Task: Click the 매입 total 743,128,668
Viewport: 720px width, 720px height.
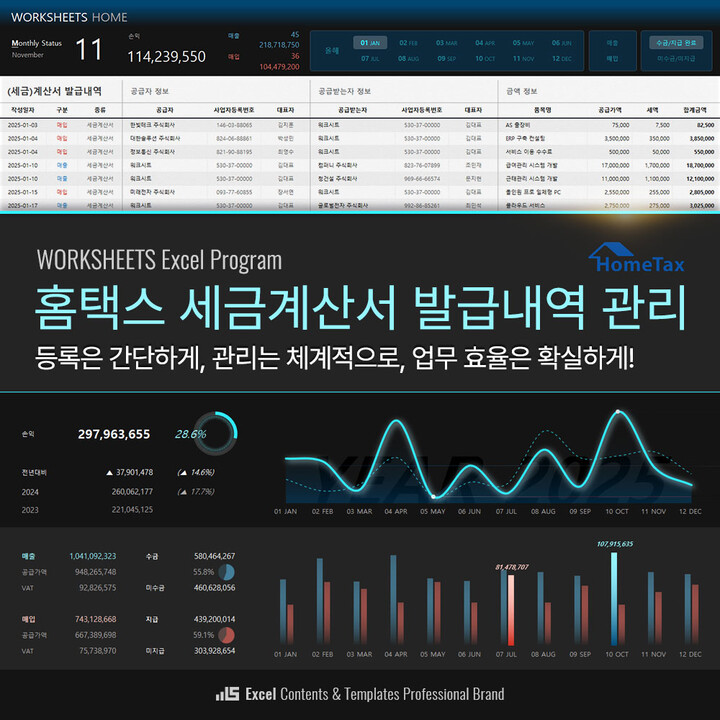Action: click(x=96, y=619)
